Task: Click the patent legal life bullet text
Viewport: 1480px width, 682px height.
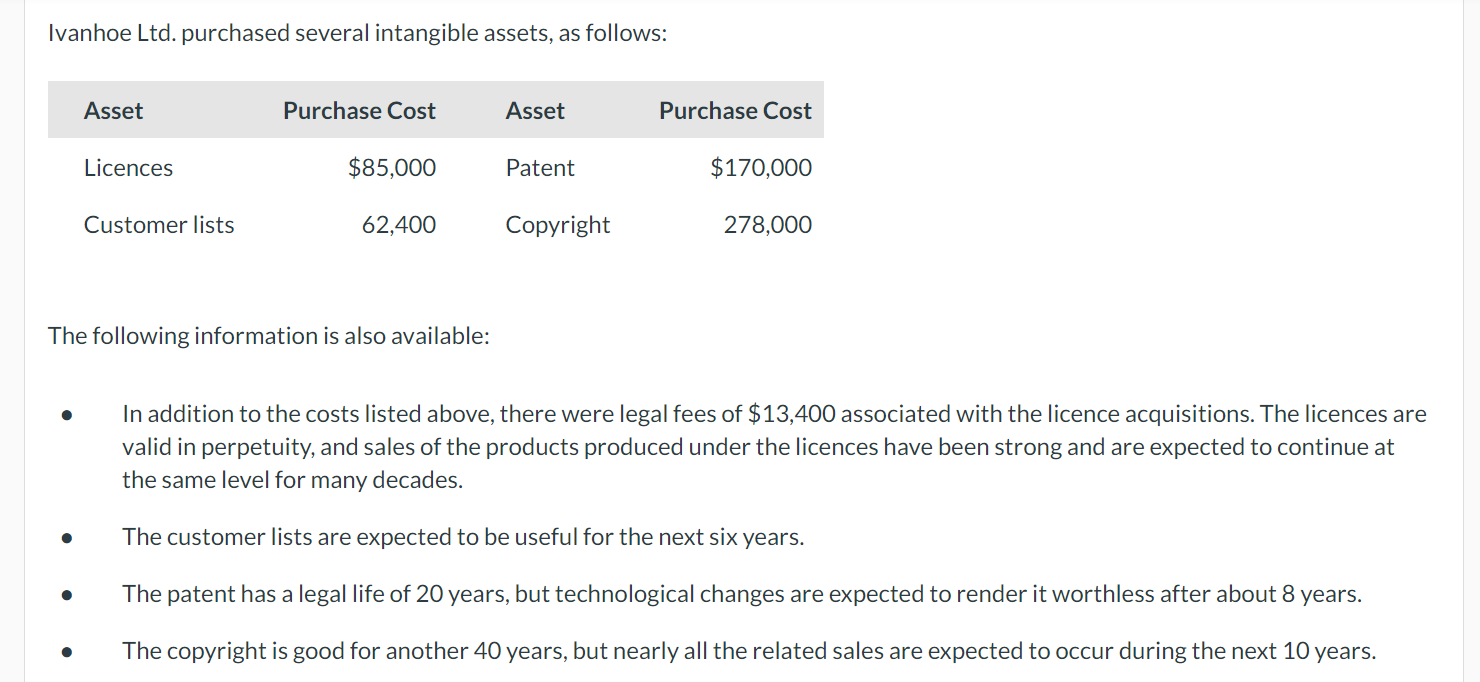Action: (x=742, y=594)
